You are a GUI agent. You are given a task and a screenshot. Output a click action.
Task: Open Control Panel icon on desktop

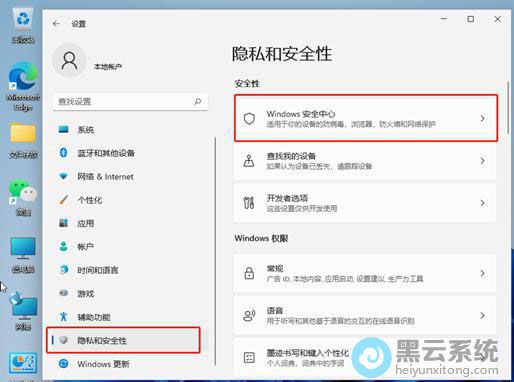(23, 363)
